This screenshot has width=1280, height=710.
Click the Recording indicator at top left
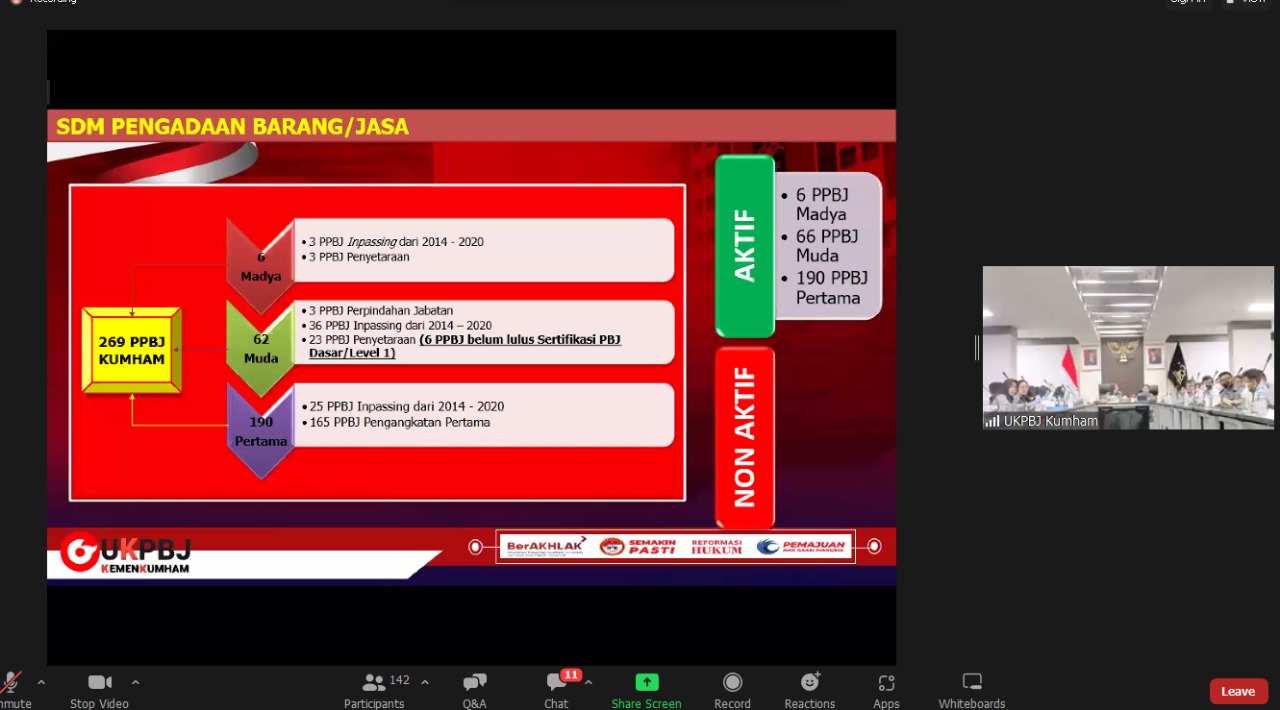pos(45,1)
